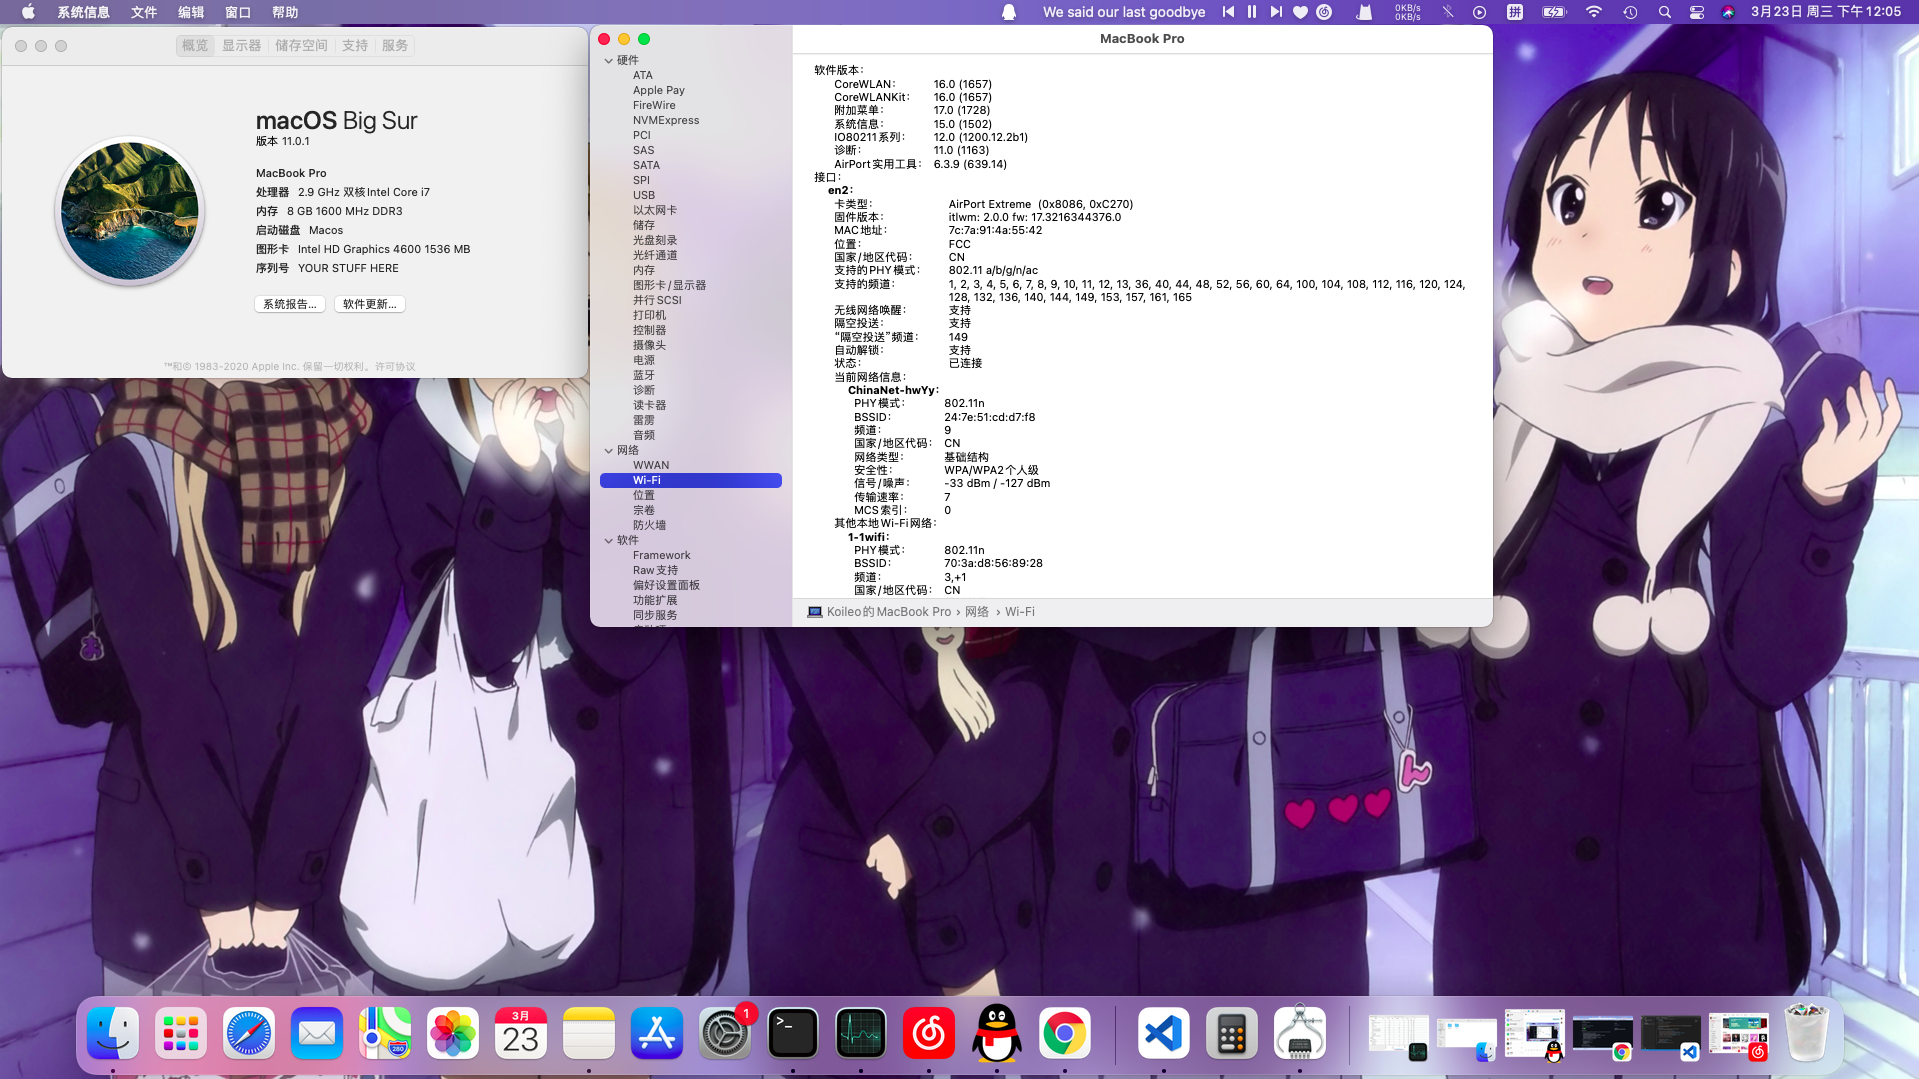The width and height of the screenshot is (1919, 1079).
Task: Open Activity Monitor in the Dock
Action: pos(861,1032)
